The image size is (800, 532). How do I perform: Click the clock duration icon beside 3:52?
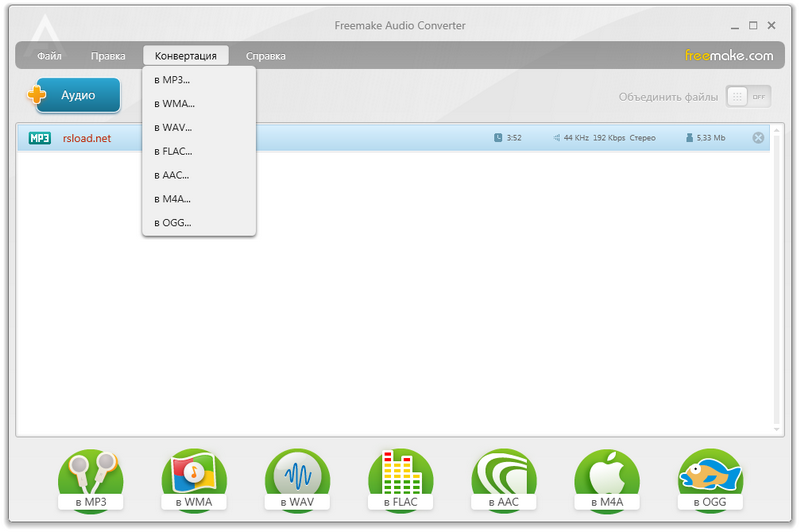click(498, 138)
